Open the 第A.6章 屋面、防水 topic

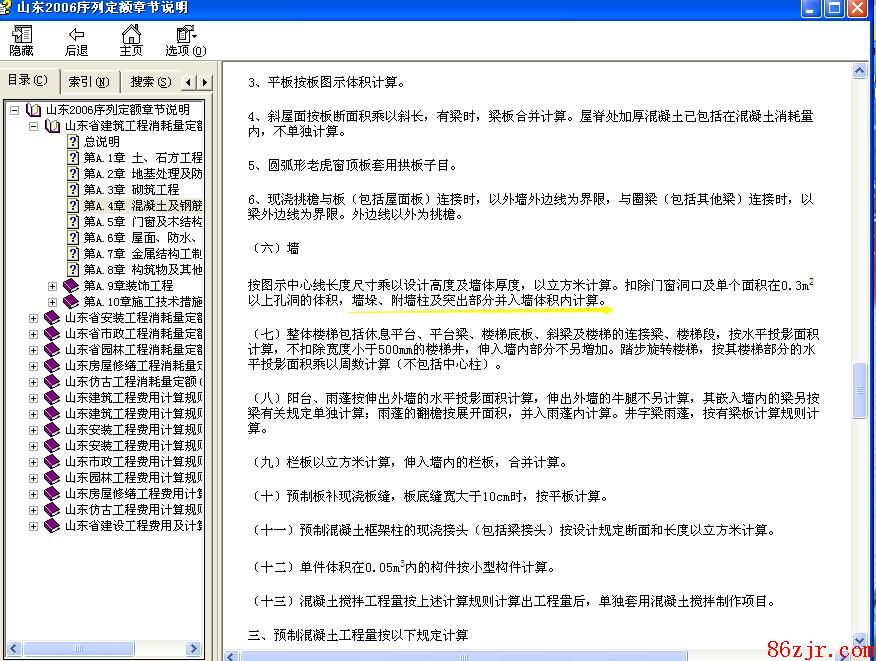[142, 238]
